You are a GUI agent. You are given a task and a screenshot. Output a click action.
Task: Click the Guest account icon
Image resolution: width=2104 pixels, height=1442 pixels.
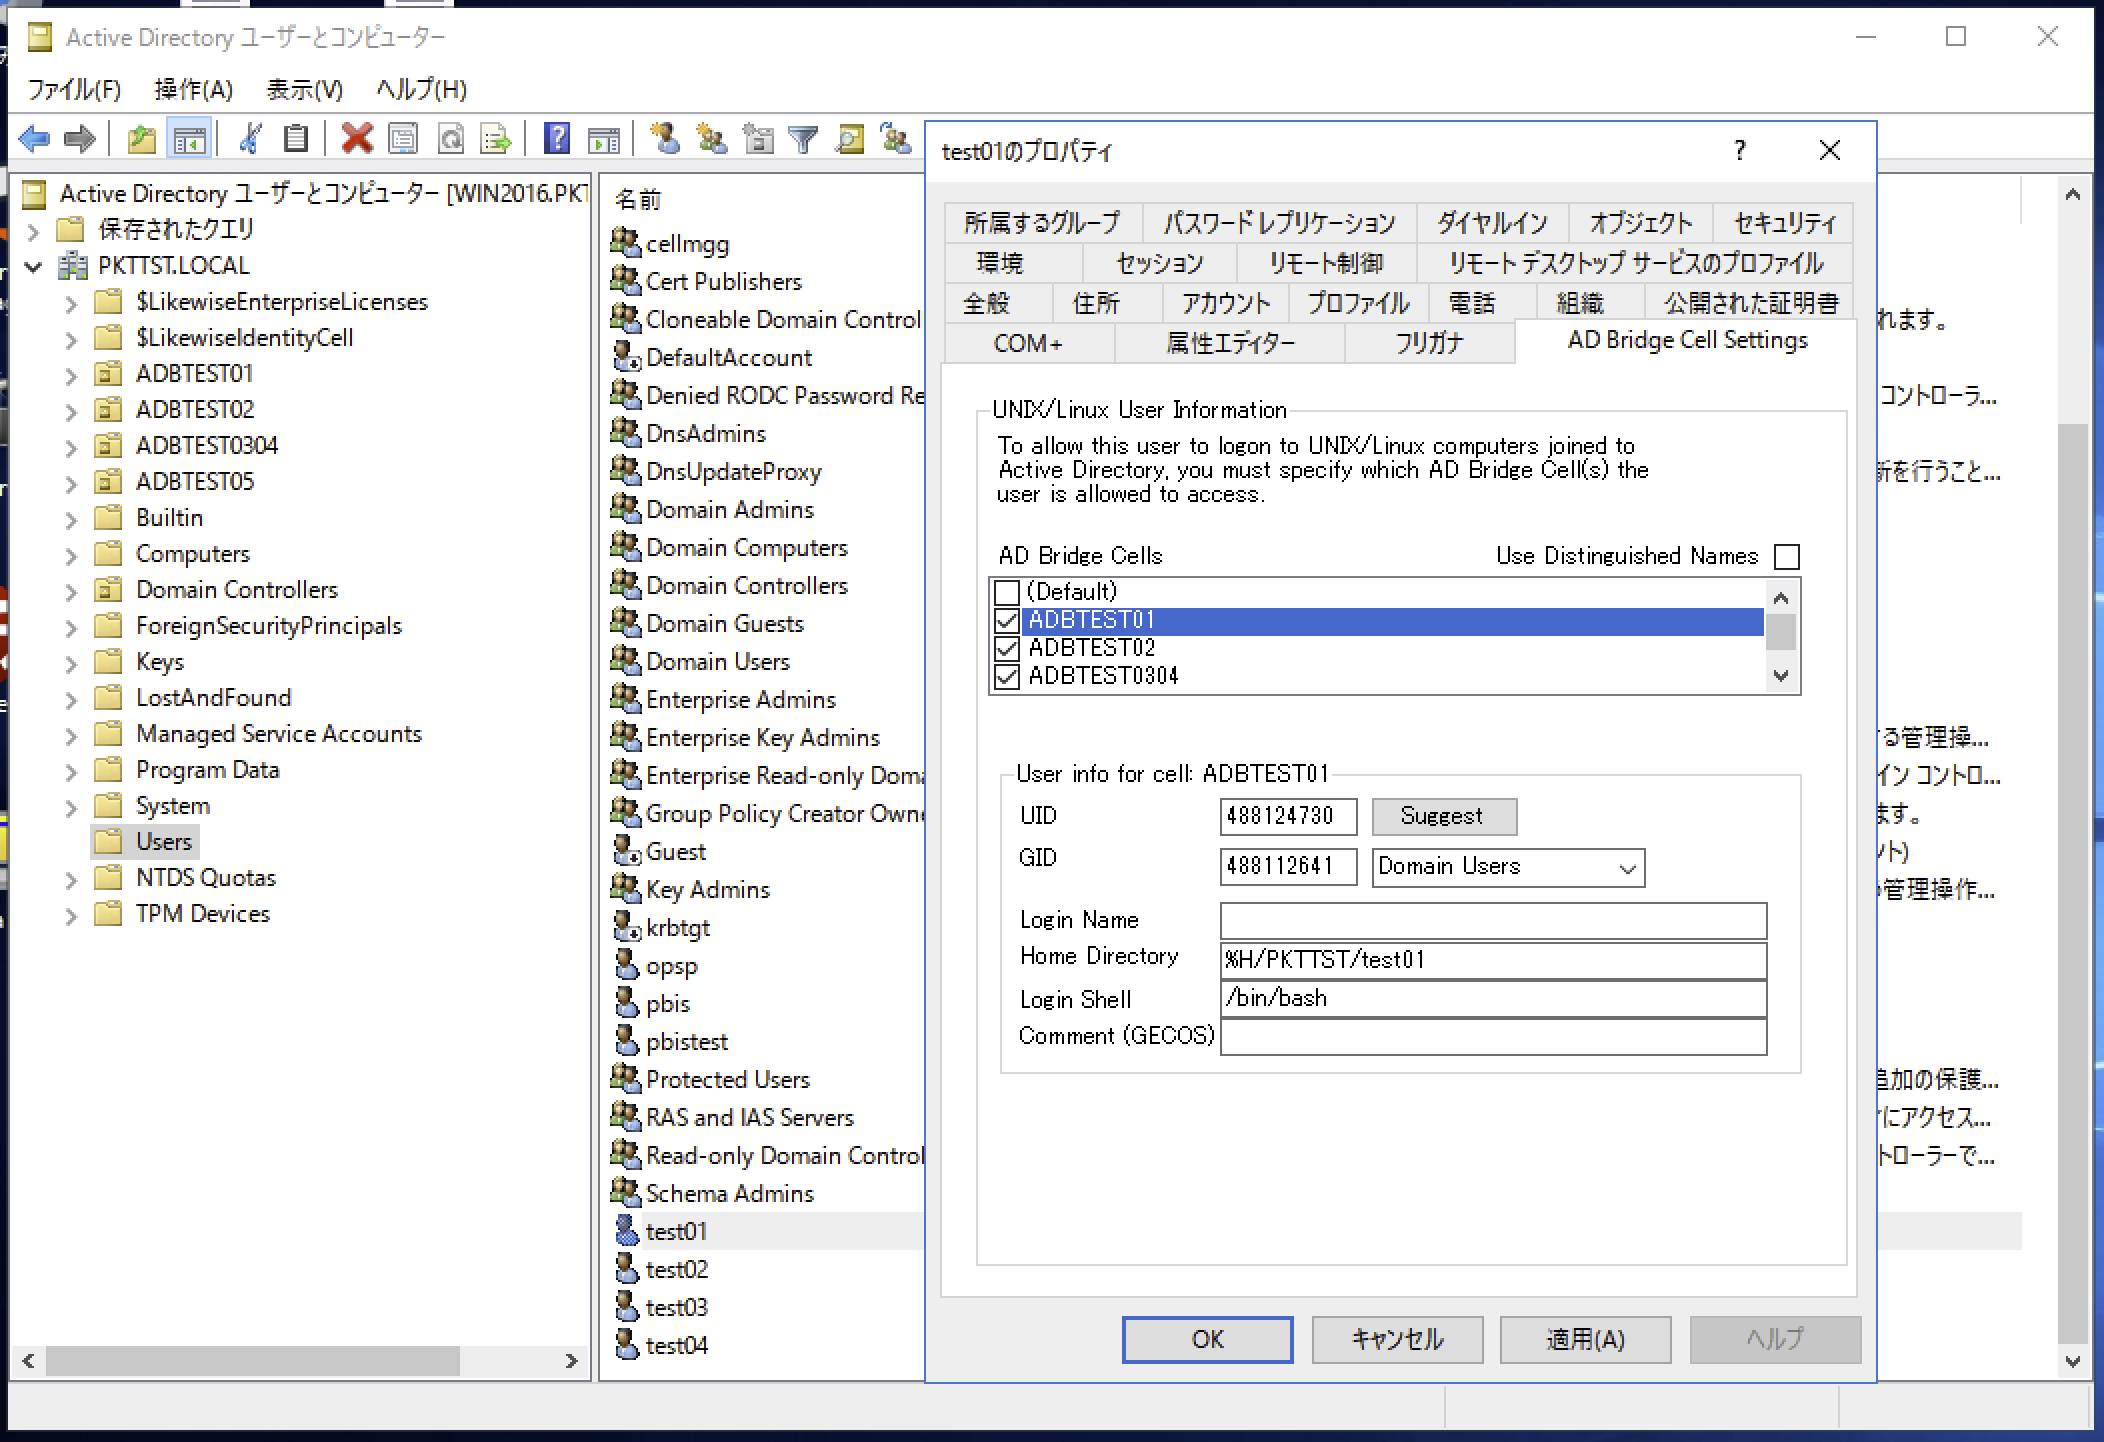[626, 850]
